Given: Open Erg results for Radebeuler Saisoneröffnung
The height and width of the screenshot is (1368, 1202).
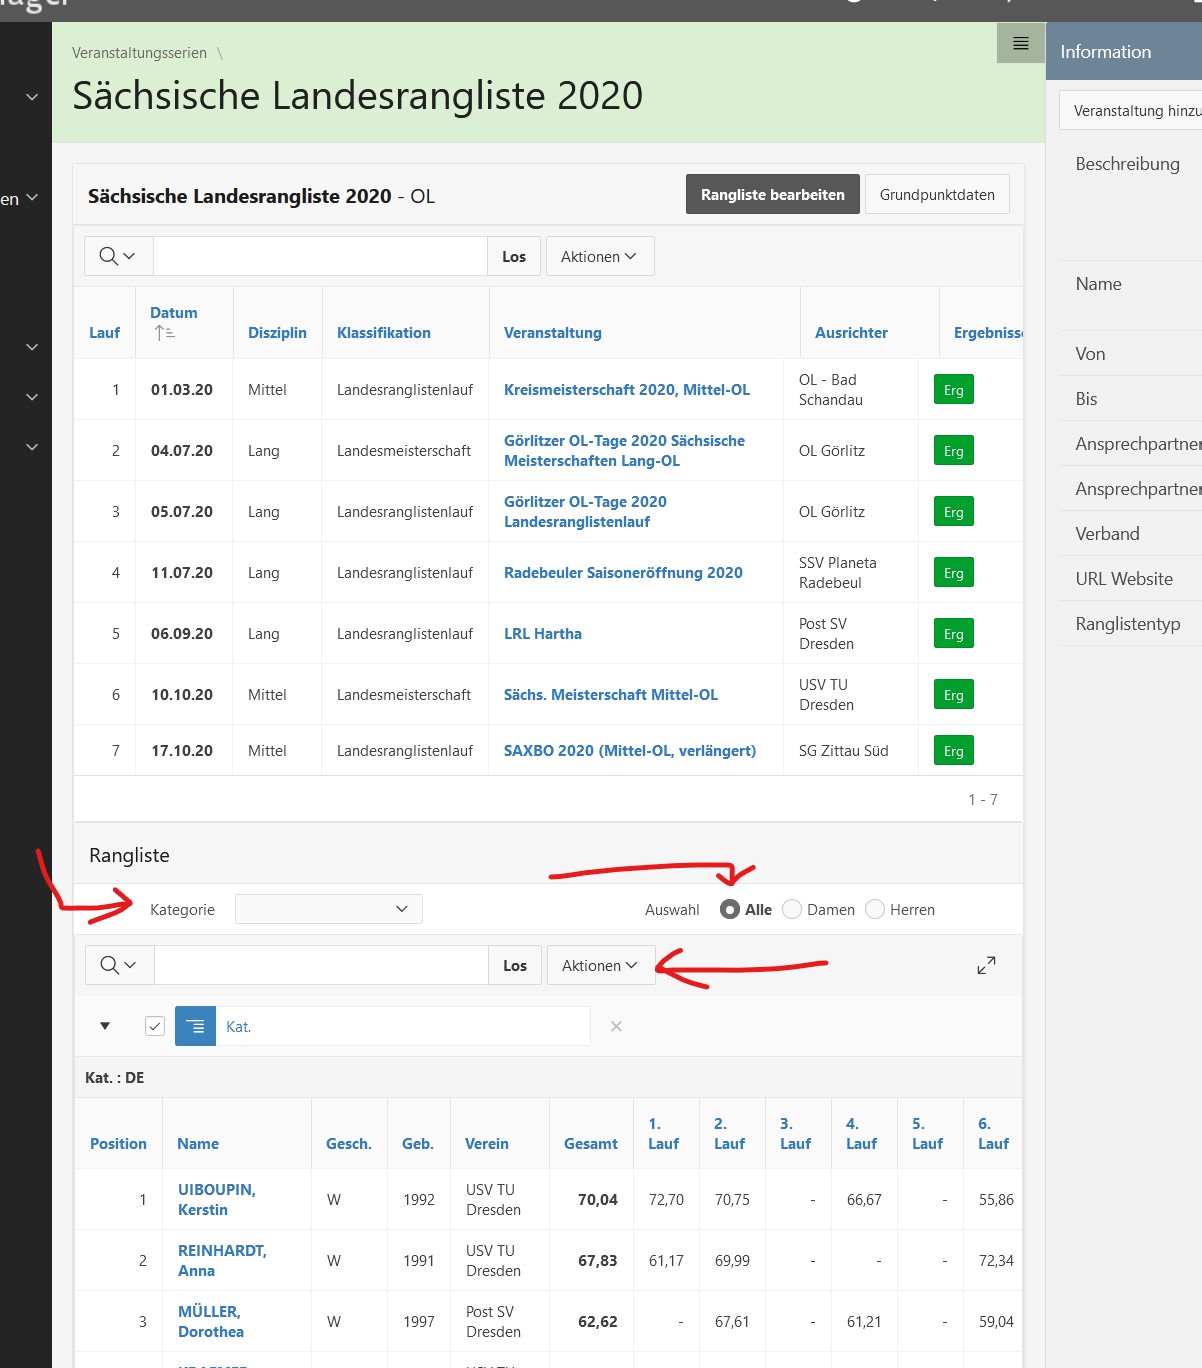Looking at the screenshot, I should click(953, 573).
